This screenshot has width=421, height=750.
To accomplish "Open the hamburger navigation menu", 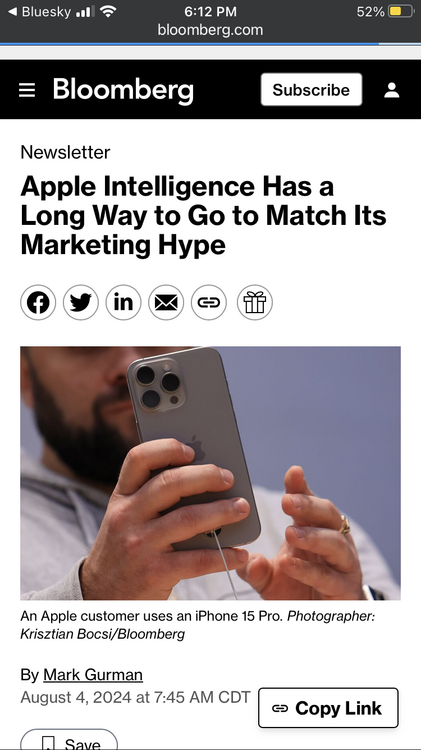I will [x=27, y=90].
